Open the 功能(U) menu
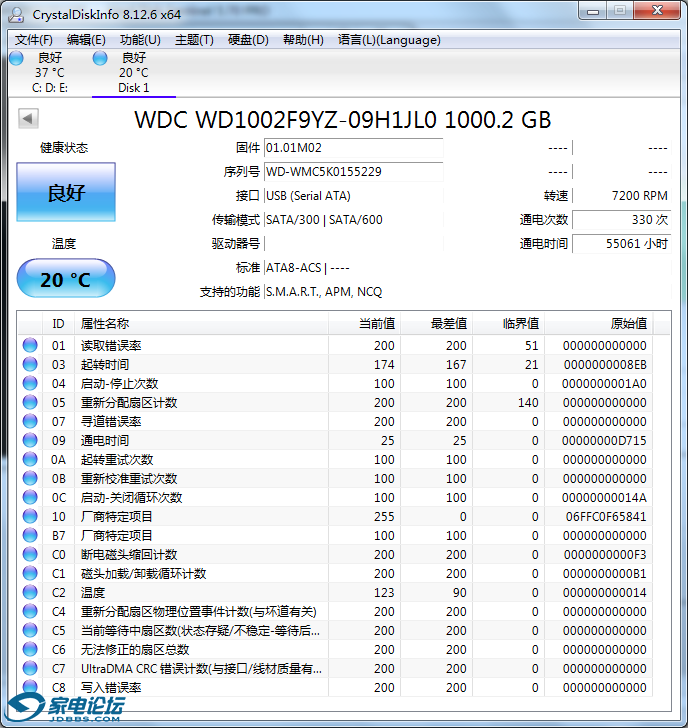 140,40
